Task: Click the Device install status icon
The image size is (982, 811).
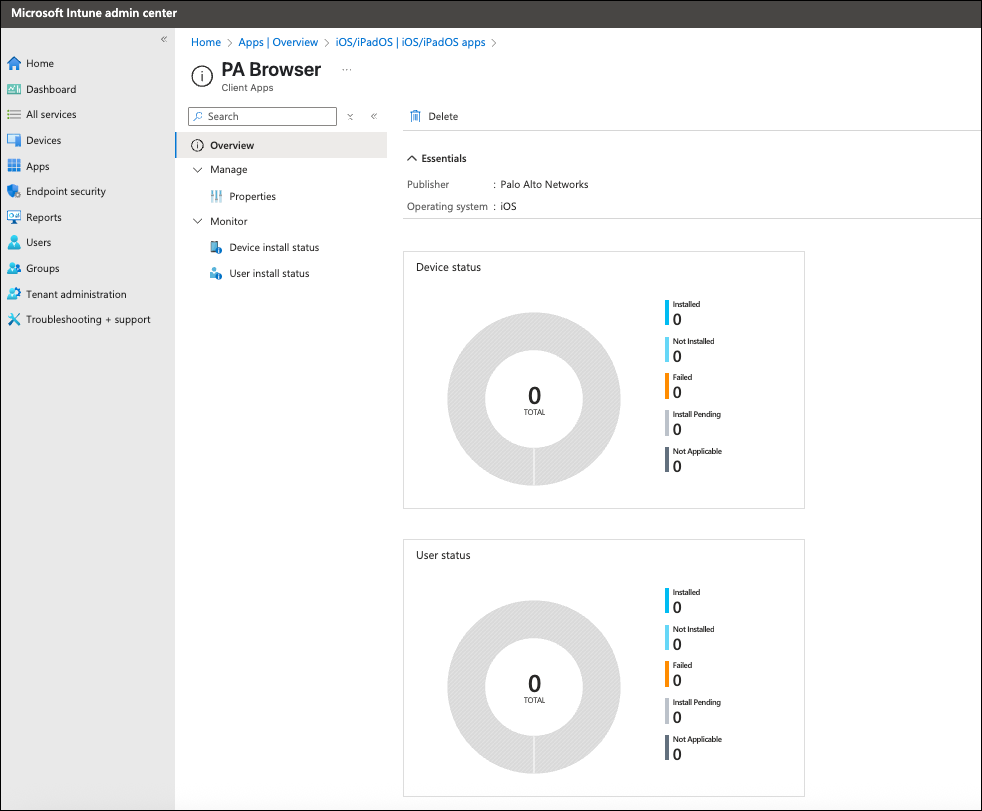Action: click(216, 247)
